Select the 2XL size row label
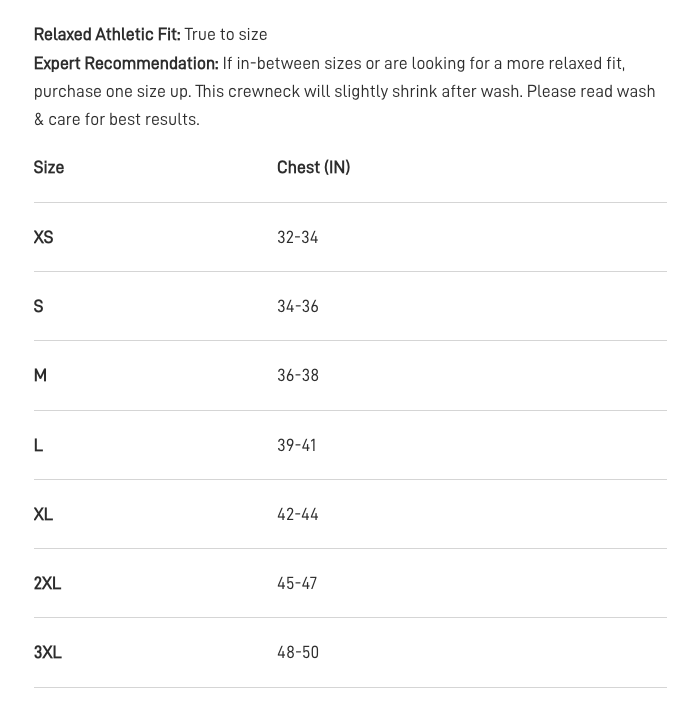Viewport: 699px width, 712px height. [x=47, y=583]
